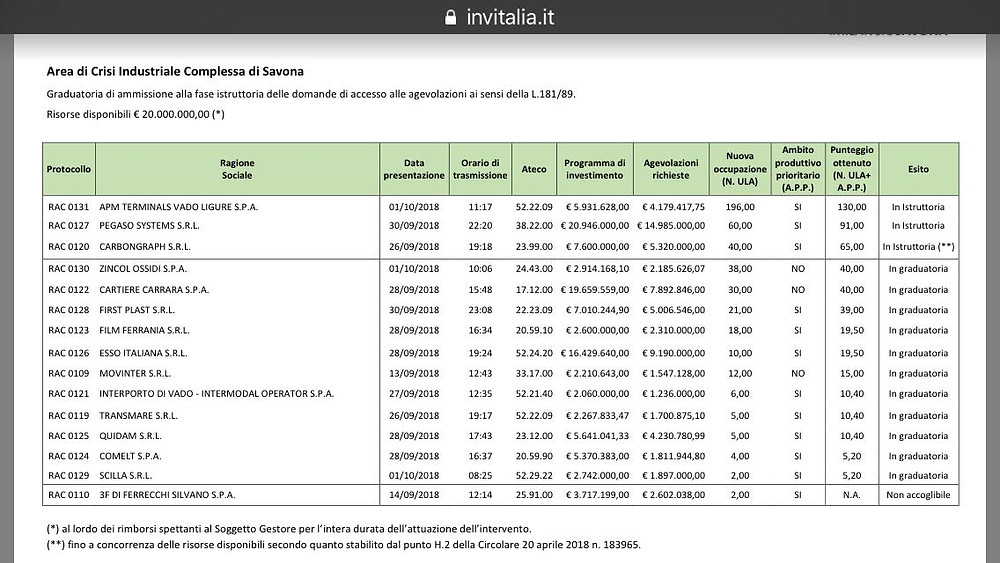Viewport: 1000px width, 563px height.
Task: Click 'Ambito produttivo prioritario (A.P.P.)' header
Action: [x=798, y=169]
